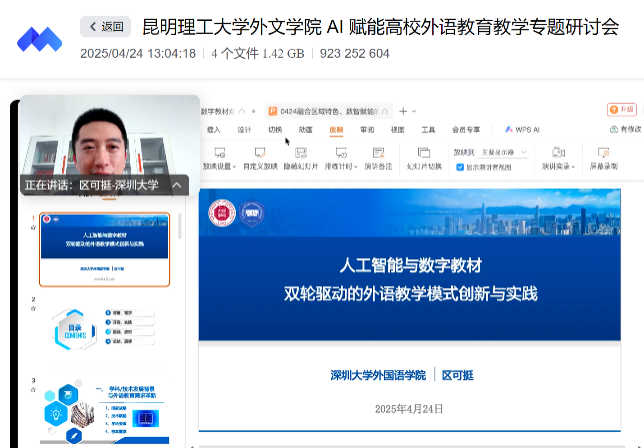Switch to the 审阅 ribbon tab
This screenshot has height=448, width=644.
pyautogui.click(x=367, y=129)
